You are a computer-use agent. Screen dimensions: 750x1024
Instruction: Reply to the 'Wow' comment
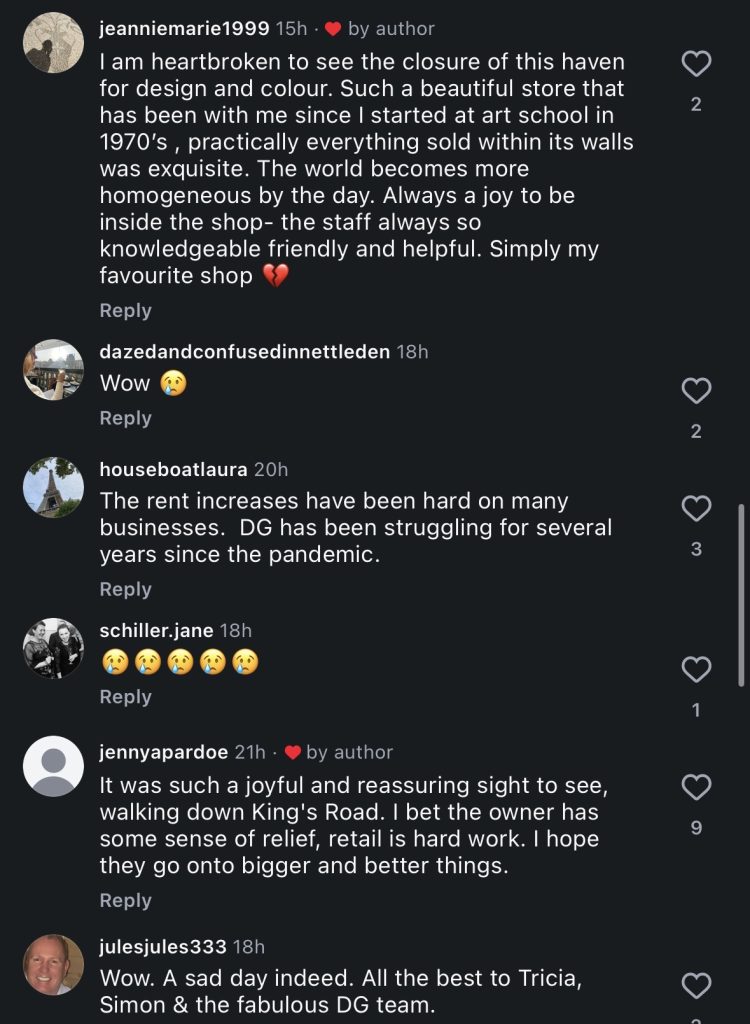(125, 418)
